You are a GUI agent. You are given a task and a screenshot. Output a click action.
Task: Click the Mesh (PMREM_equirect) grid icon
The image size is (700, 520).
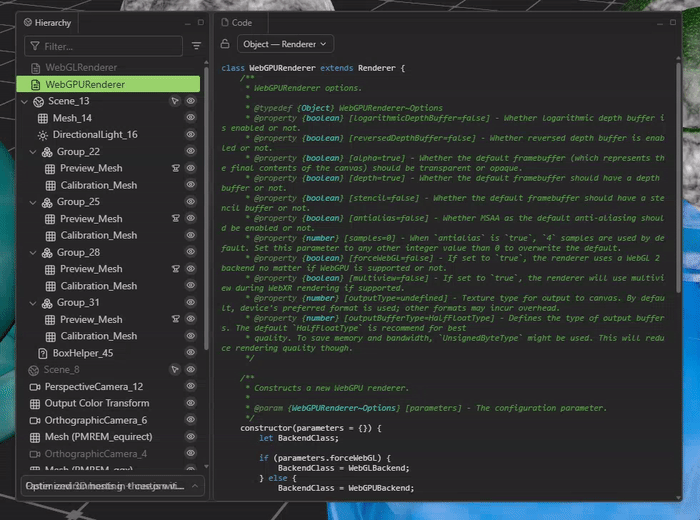pyautogui.click(x=35, y=437)
